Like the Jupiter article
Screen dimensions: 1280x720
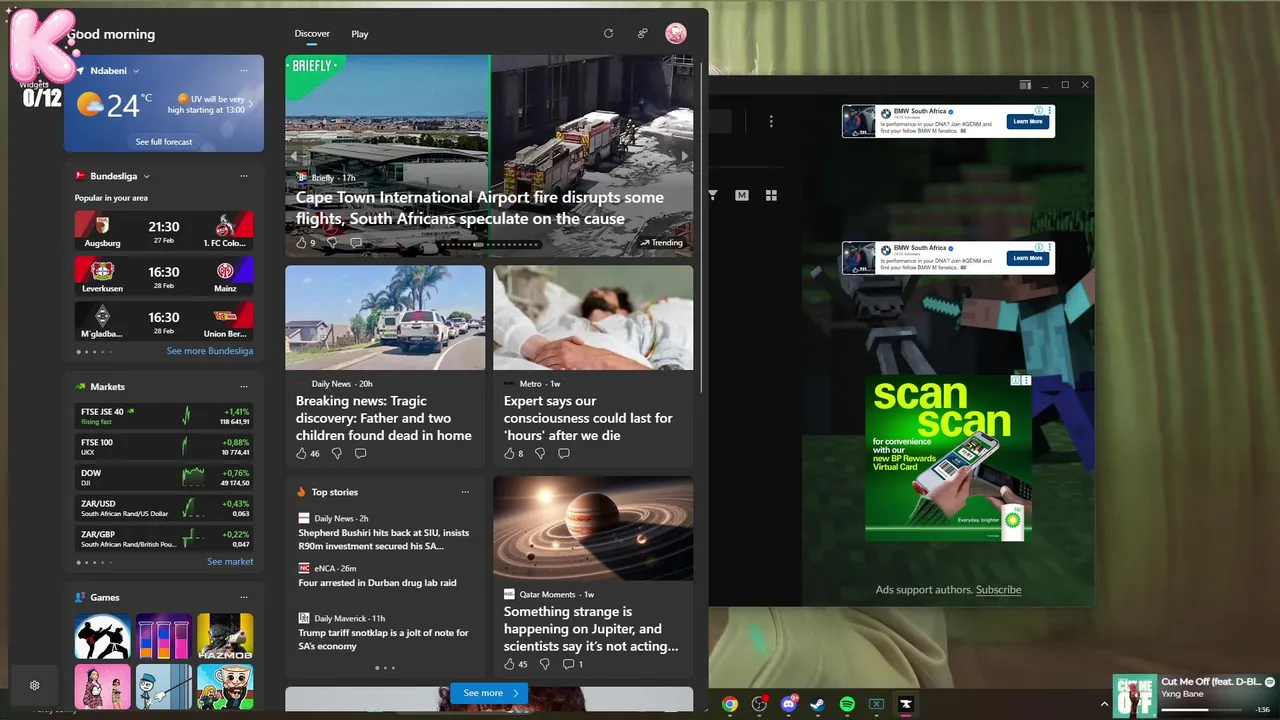pyautogui.click(x=509, y=664)
